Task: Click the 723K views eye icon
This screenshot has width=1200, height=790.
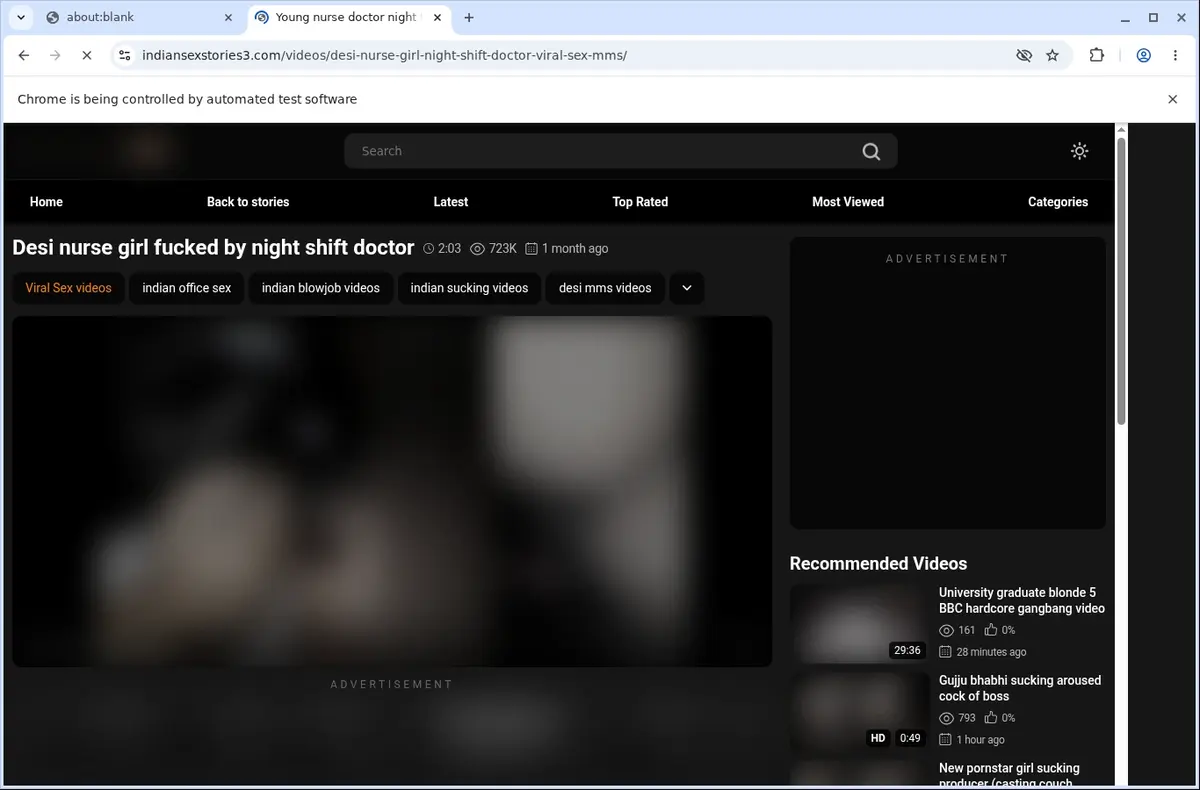Action: point(477,249)
